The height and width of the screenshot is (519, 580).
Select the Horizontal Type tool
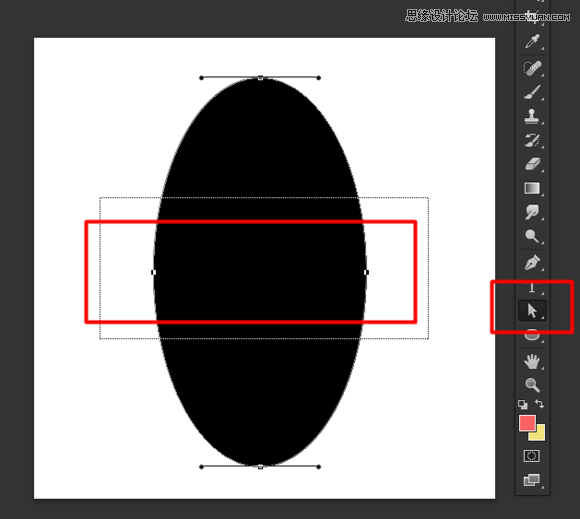point(532,287)
